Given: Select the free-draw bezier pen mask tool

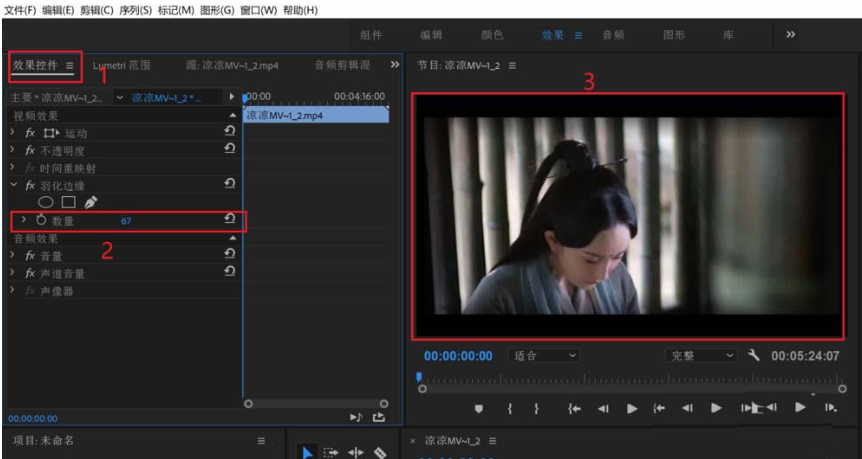Looking at the screenshot, I should click(91, 202).
